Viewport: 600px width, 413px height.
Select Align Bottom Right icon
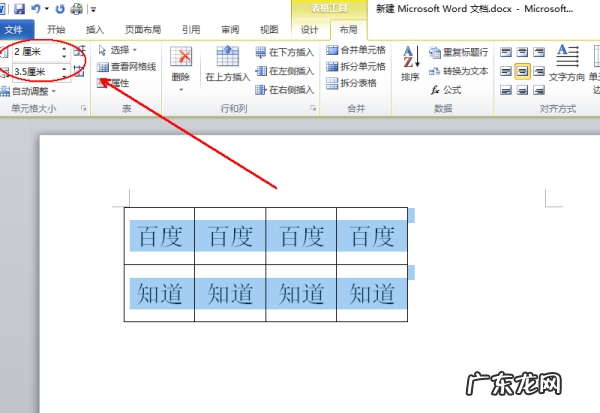tap(539, 90)
